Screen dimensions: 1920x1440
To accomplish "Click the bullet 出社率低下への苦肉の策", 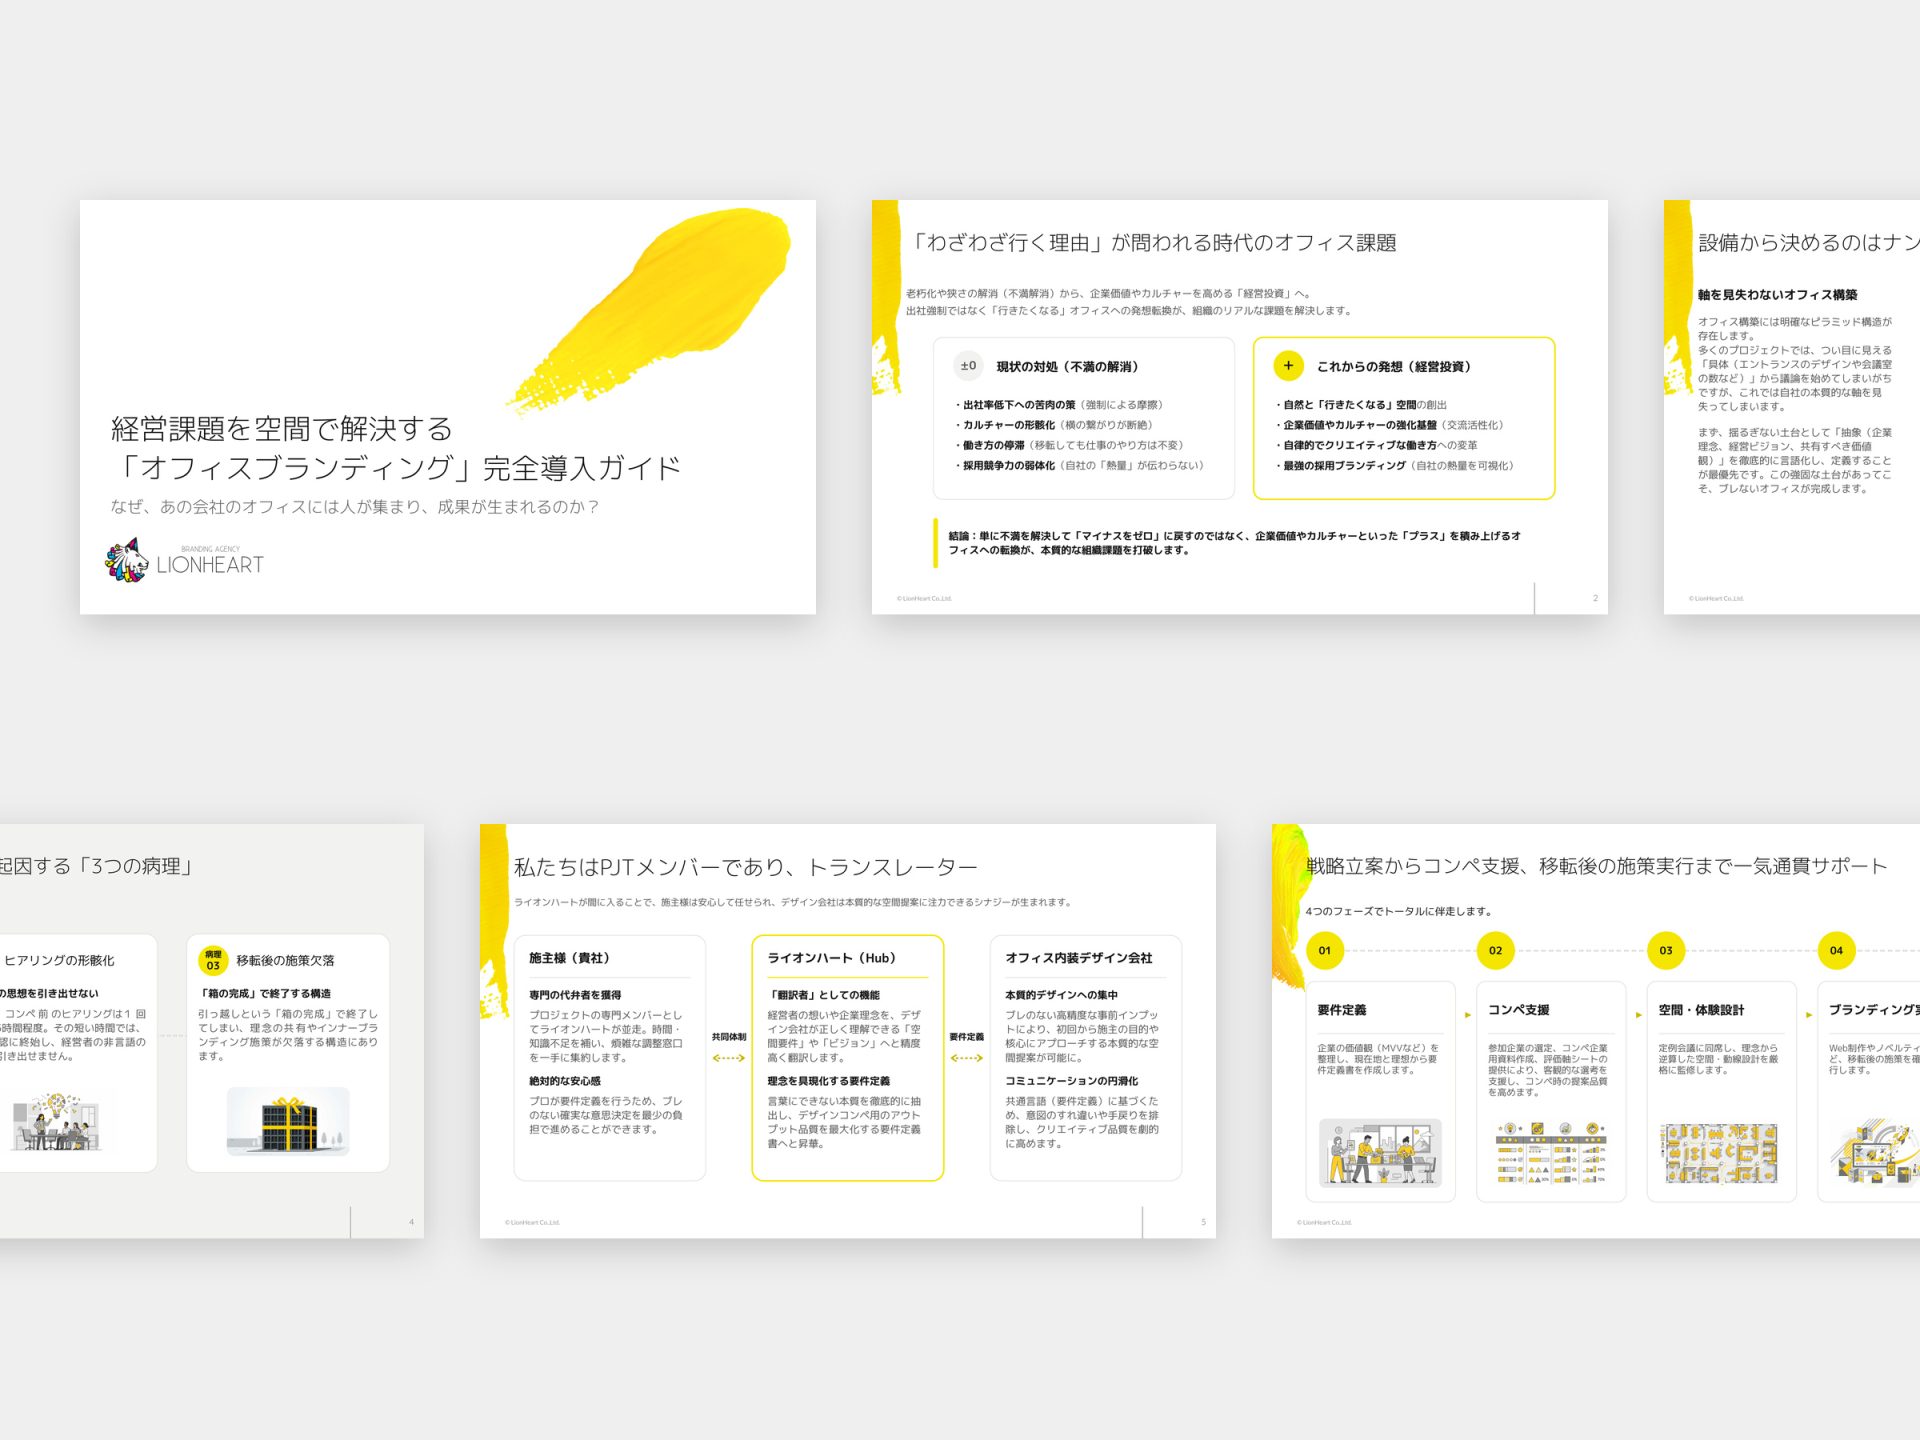I will pos(1059,405).
